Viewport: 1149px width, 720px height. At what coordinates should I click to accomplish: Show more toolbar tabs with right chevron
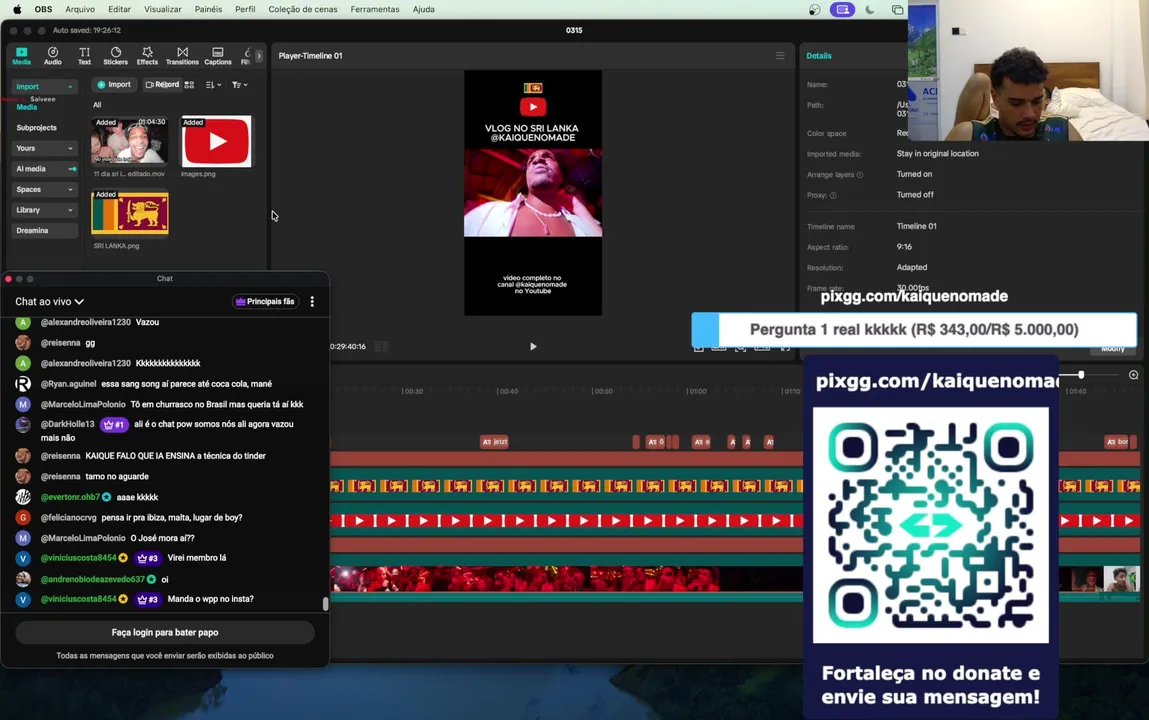pyautogui.click(x=259, y=56)
